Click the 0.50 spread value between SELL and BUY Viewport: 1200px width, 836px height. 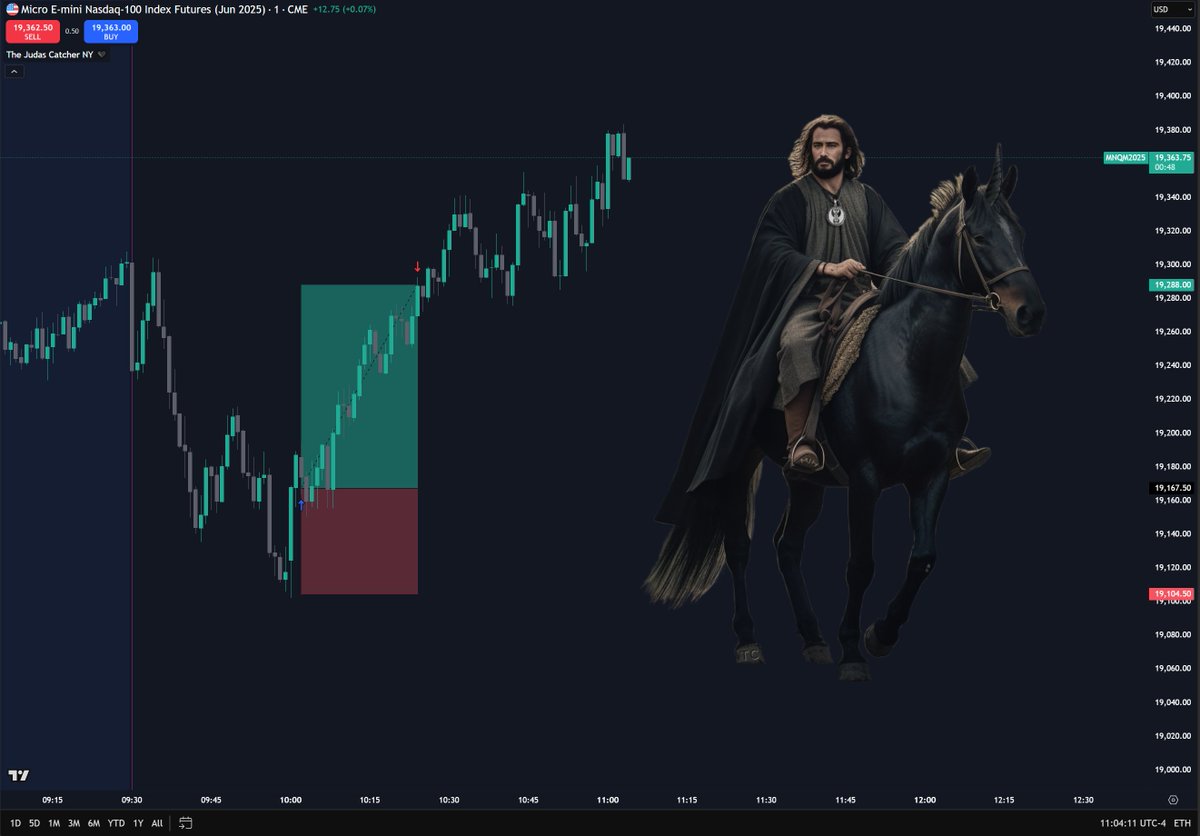tap(71, 31)
